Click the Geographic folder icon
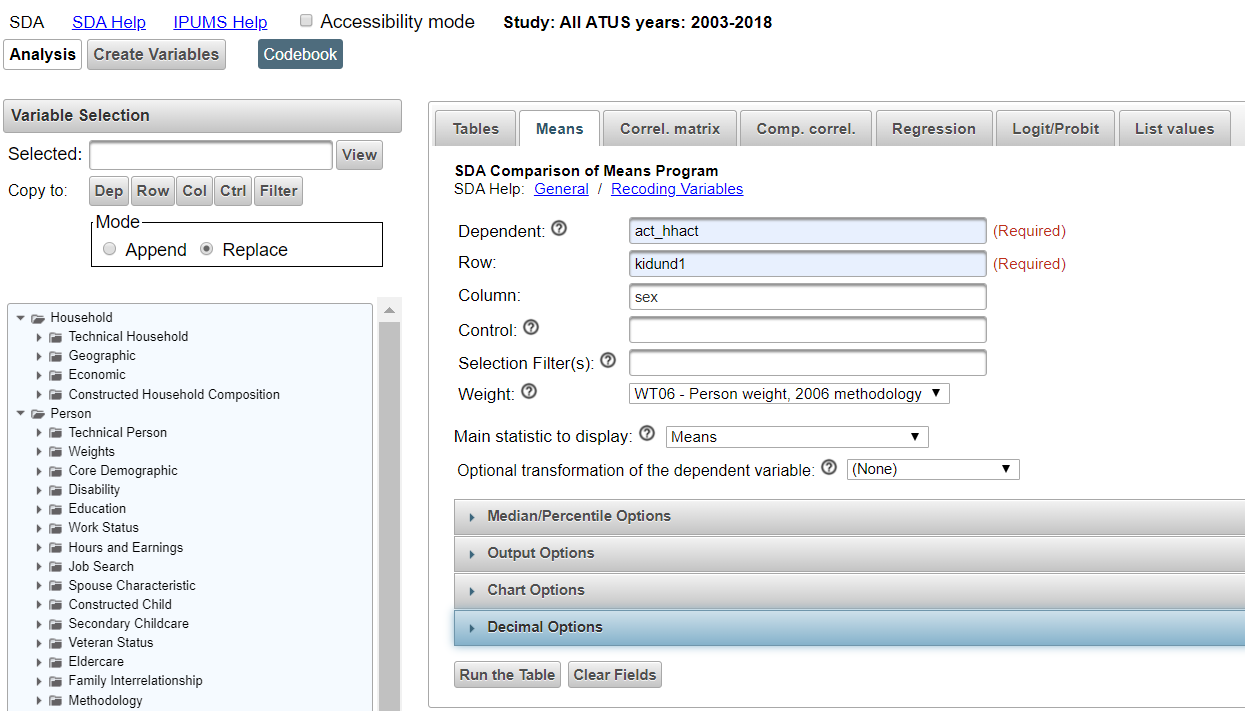The width and height of the screenshot is (1245, 711). [56, 356]
